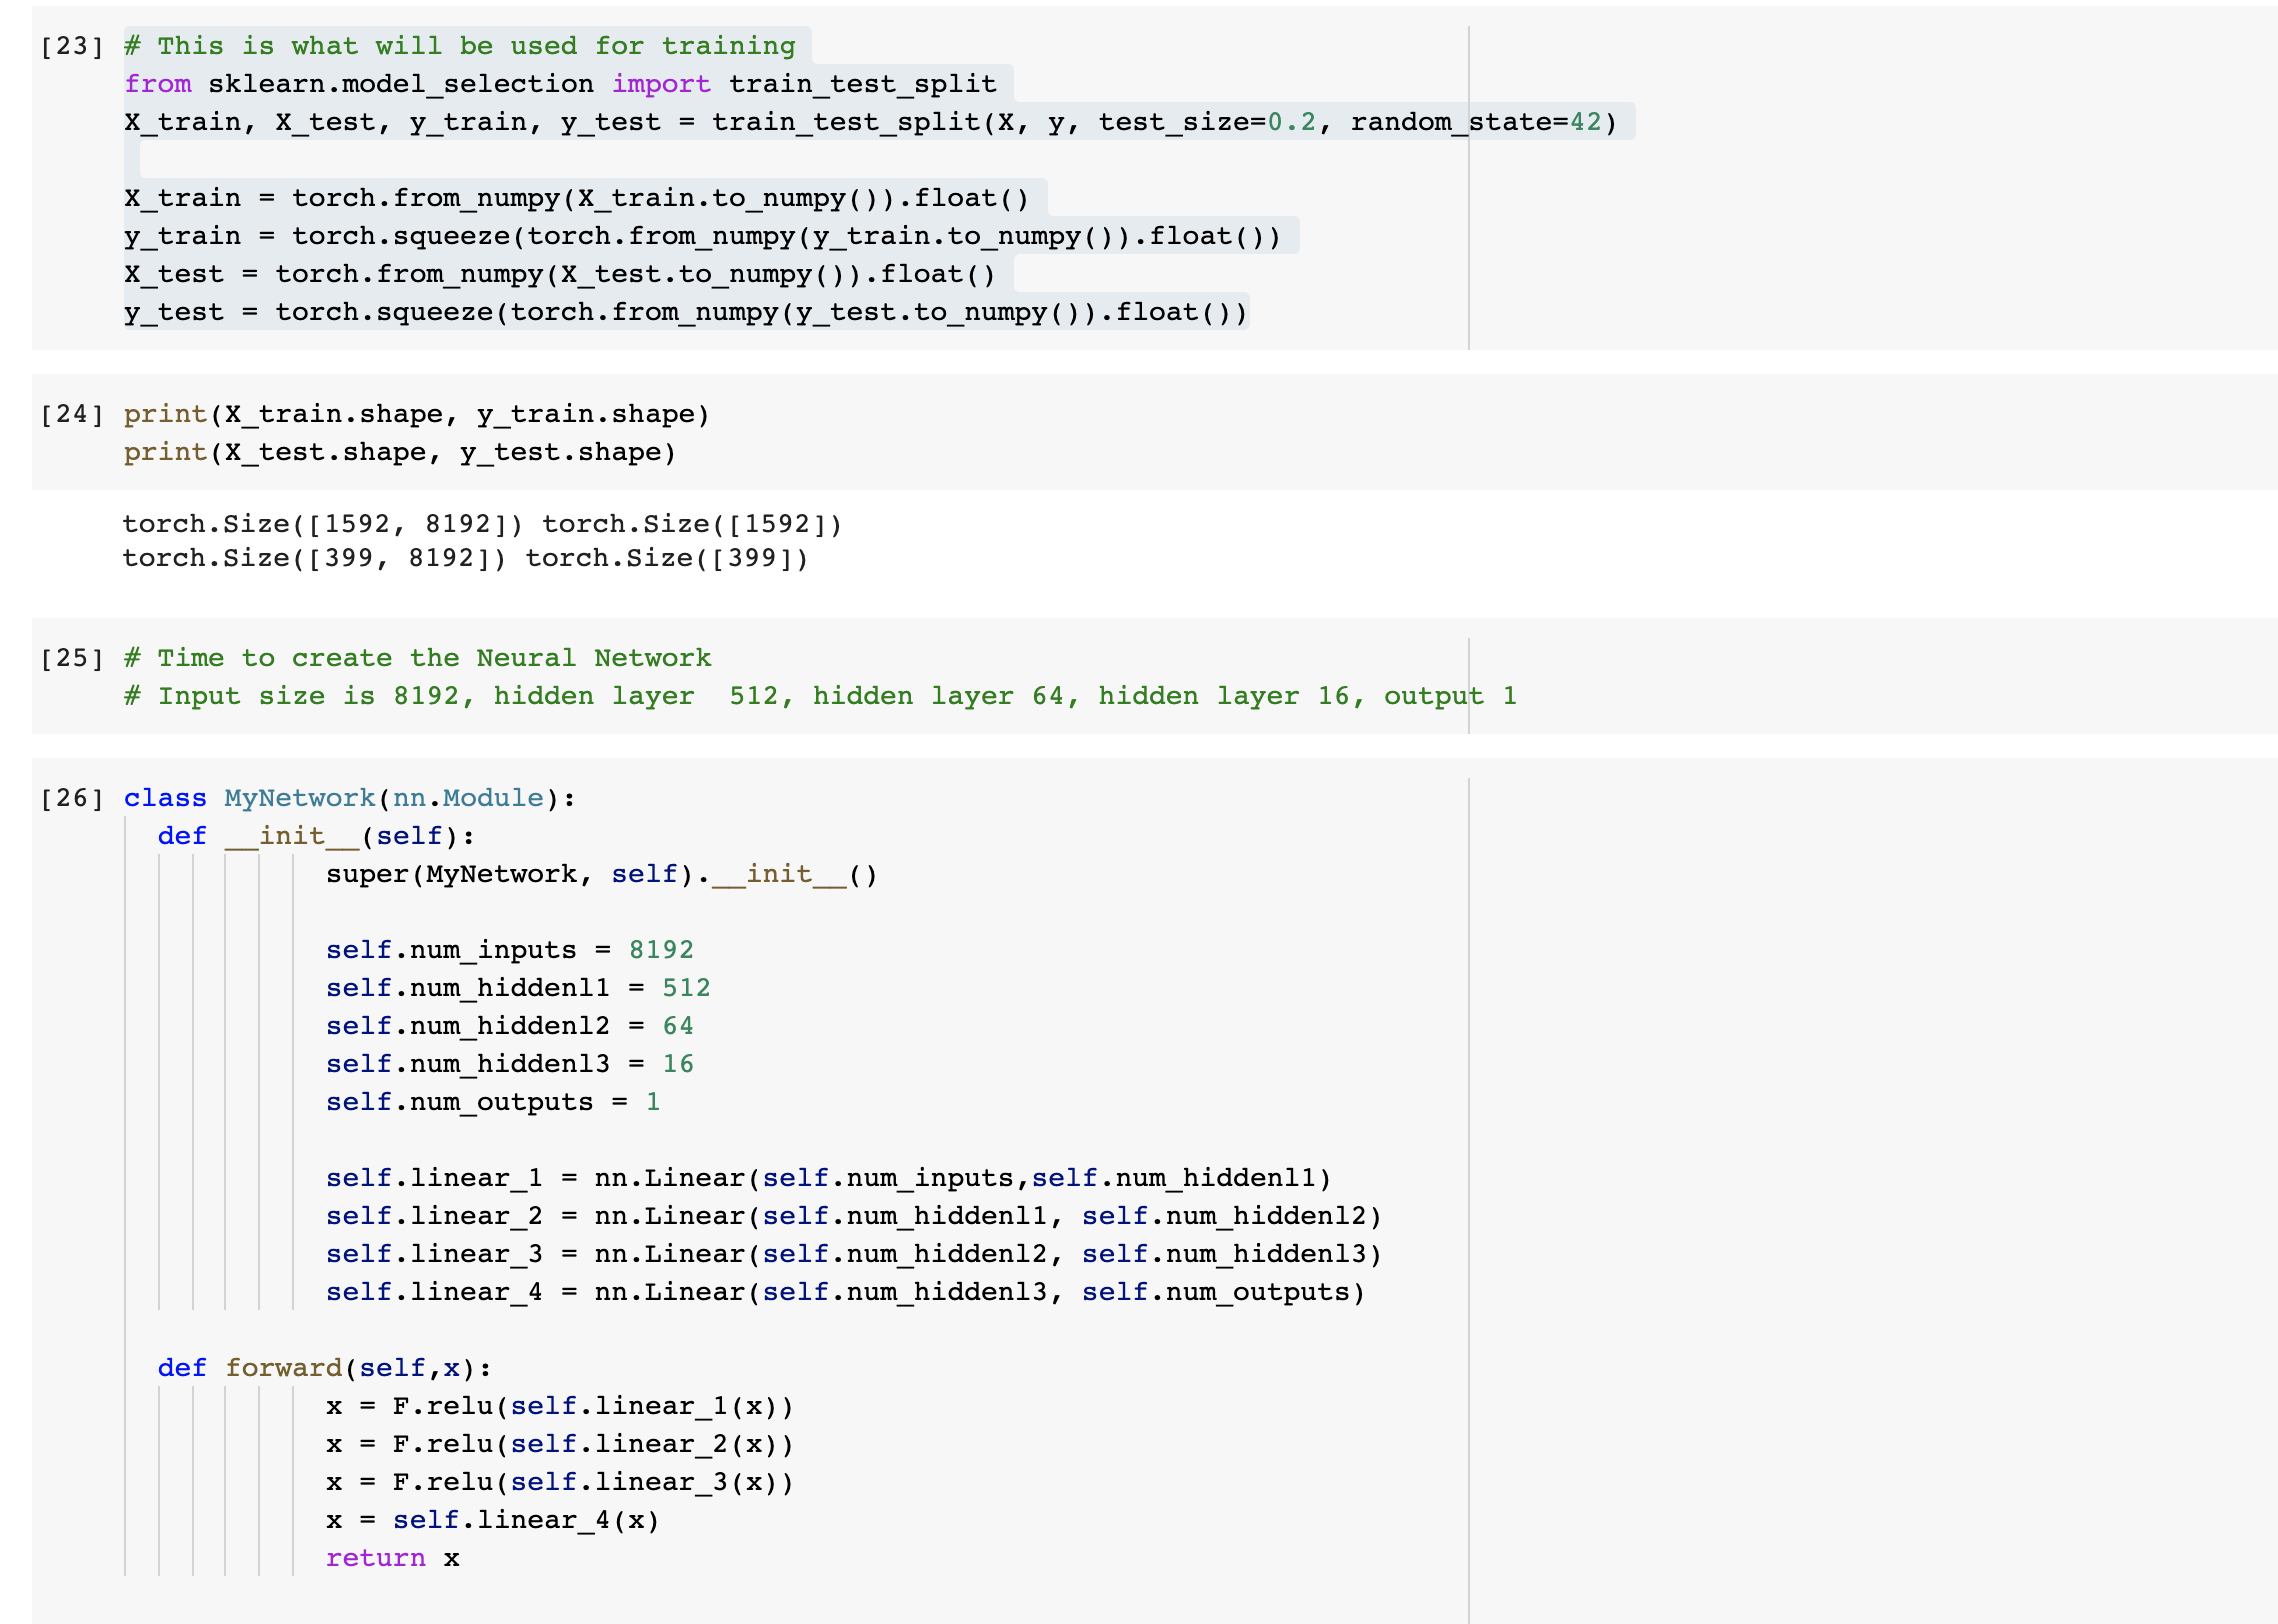The image size is (2278, 1624).
Task: Click the test_size=0.2 argument
Action: point(1206,123)
